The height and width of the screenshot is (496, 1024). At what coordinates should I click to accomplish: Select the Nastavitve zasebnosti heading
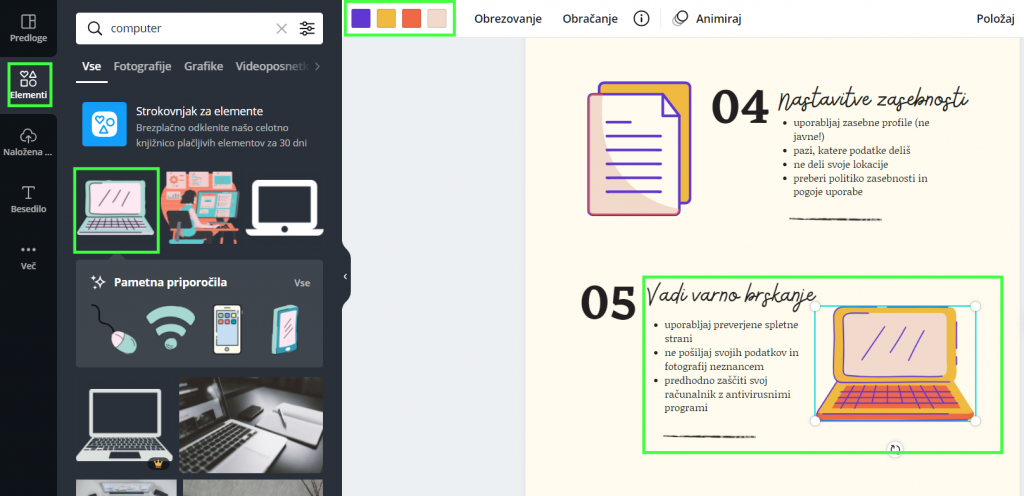click(873, 101)
